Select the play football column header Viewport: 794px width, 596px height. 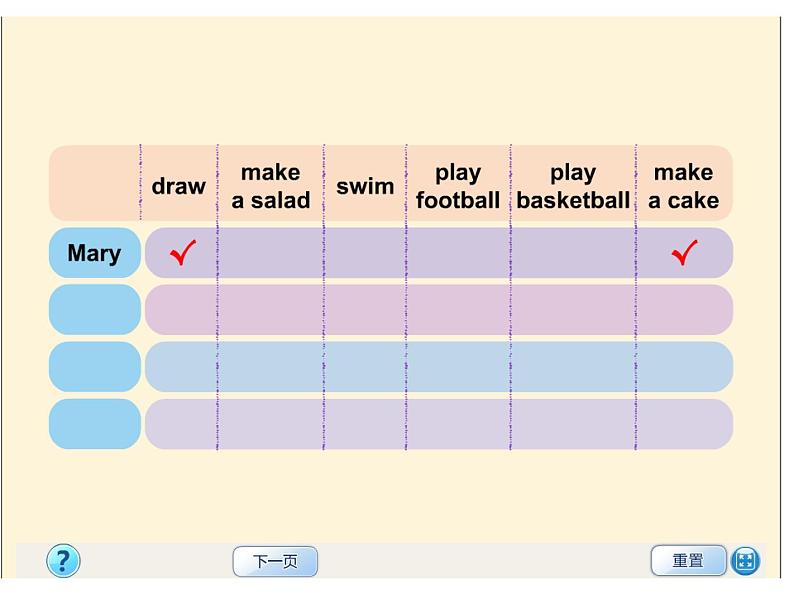(x=458, y=186)
